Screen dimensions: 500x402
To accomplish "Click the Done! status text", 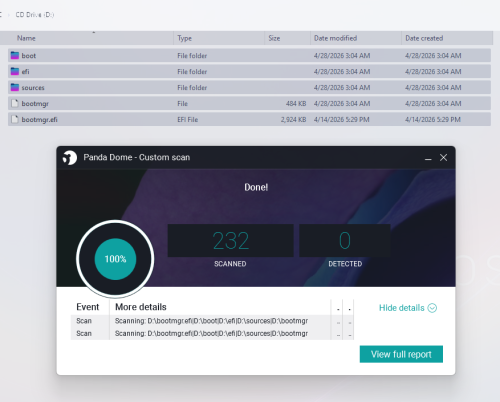I will click(x=256, y=187).
